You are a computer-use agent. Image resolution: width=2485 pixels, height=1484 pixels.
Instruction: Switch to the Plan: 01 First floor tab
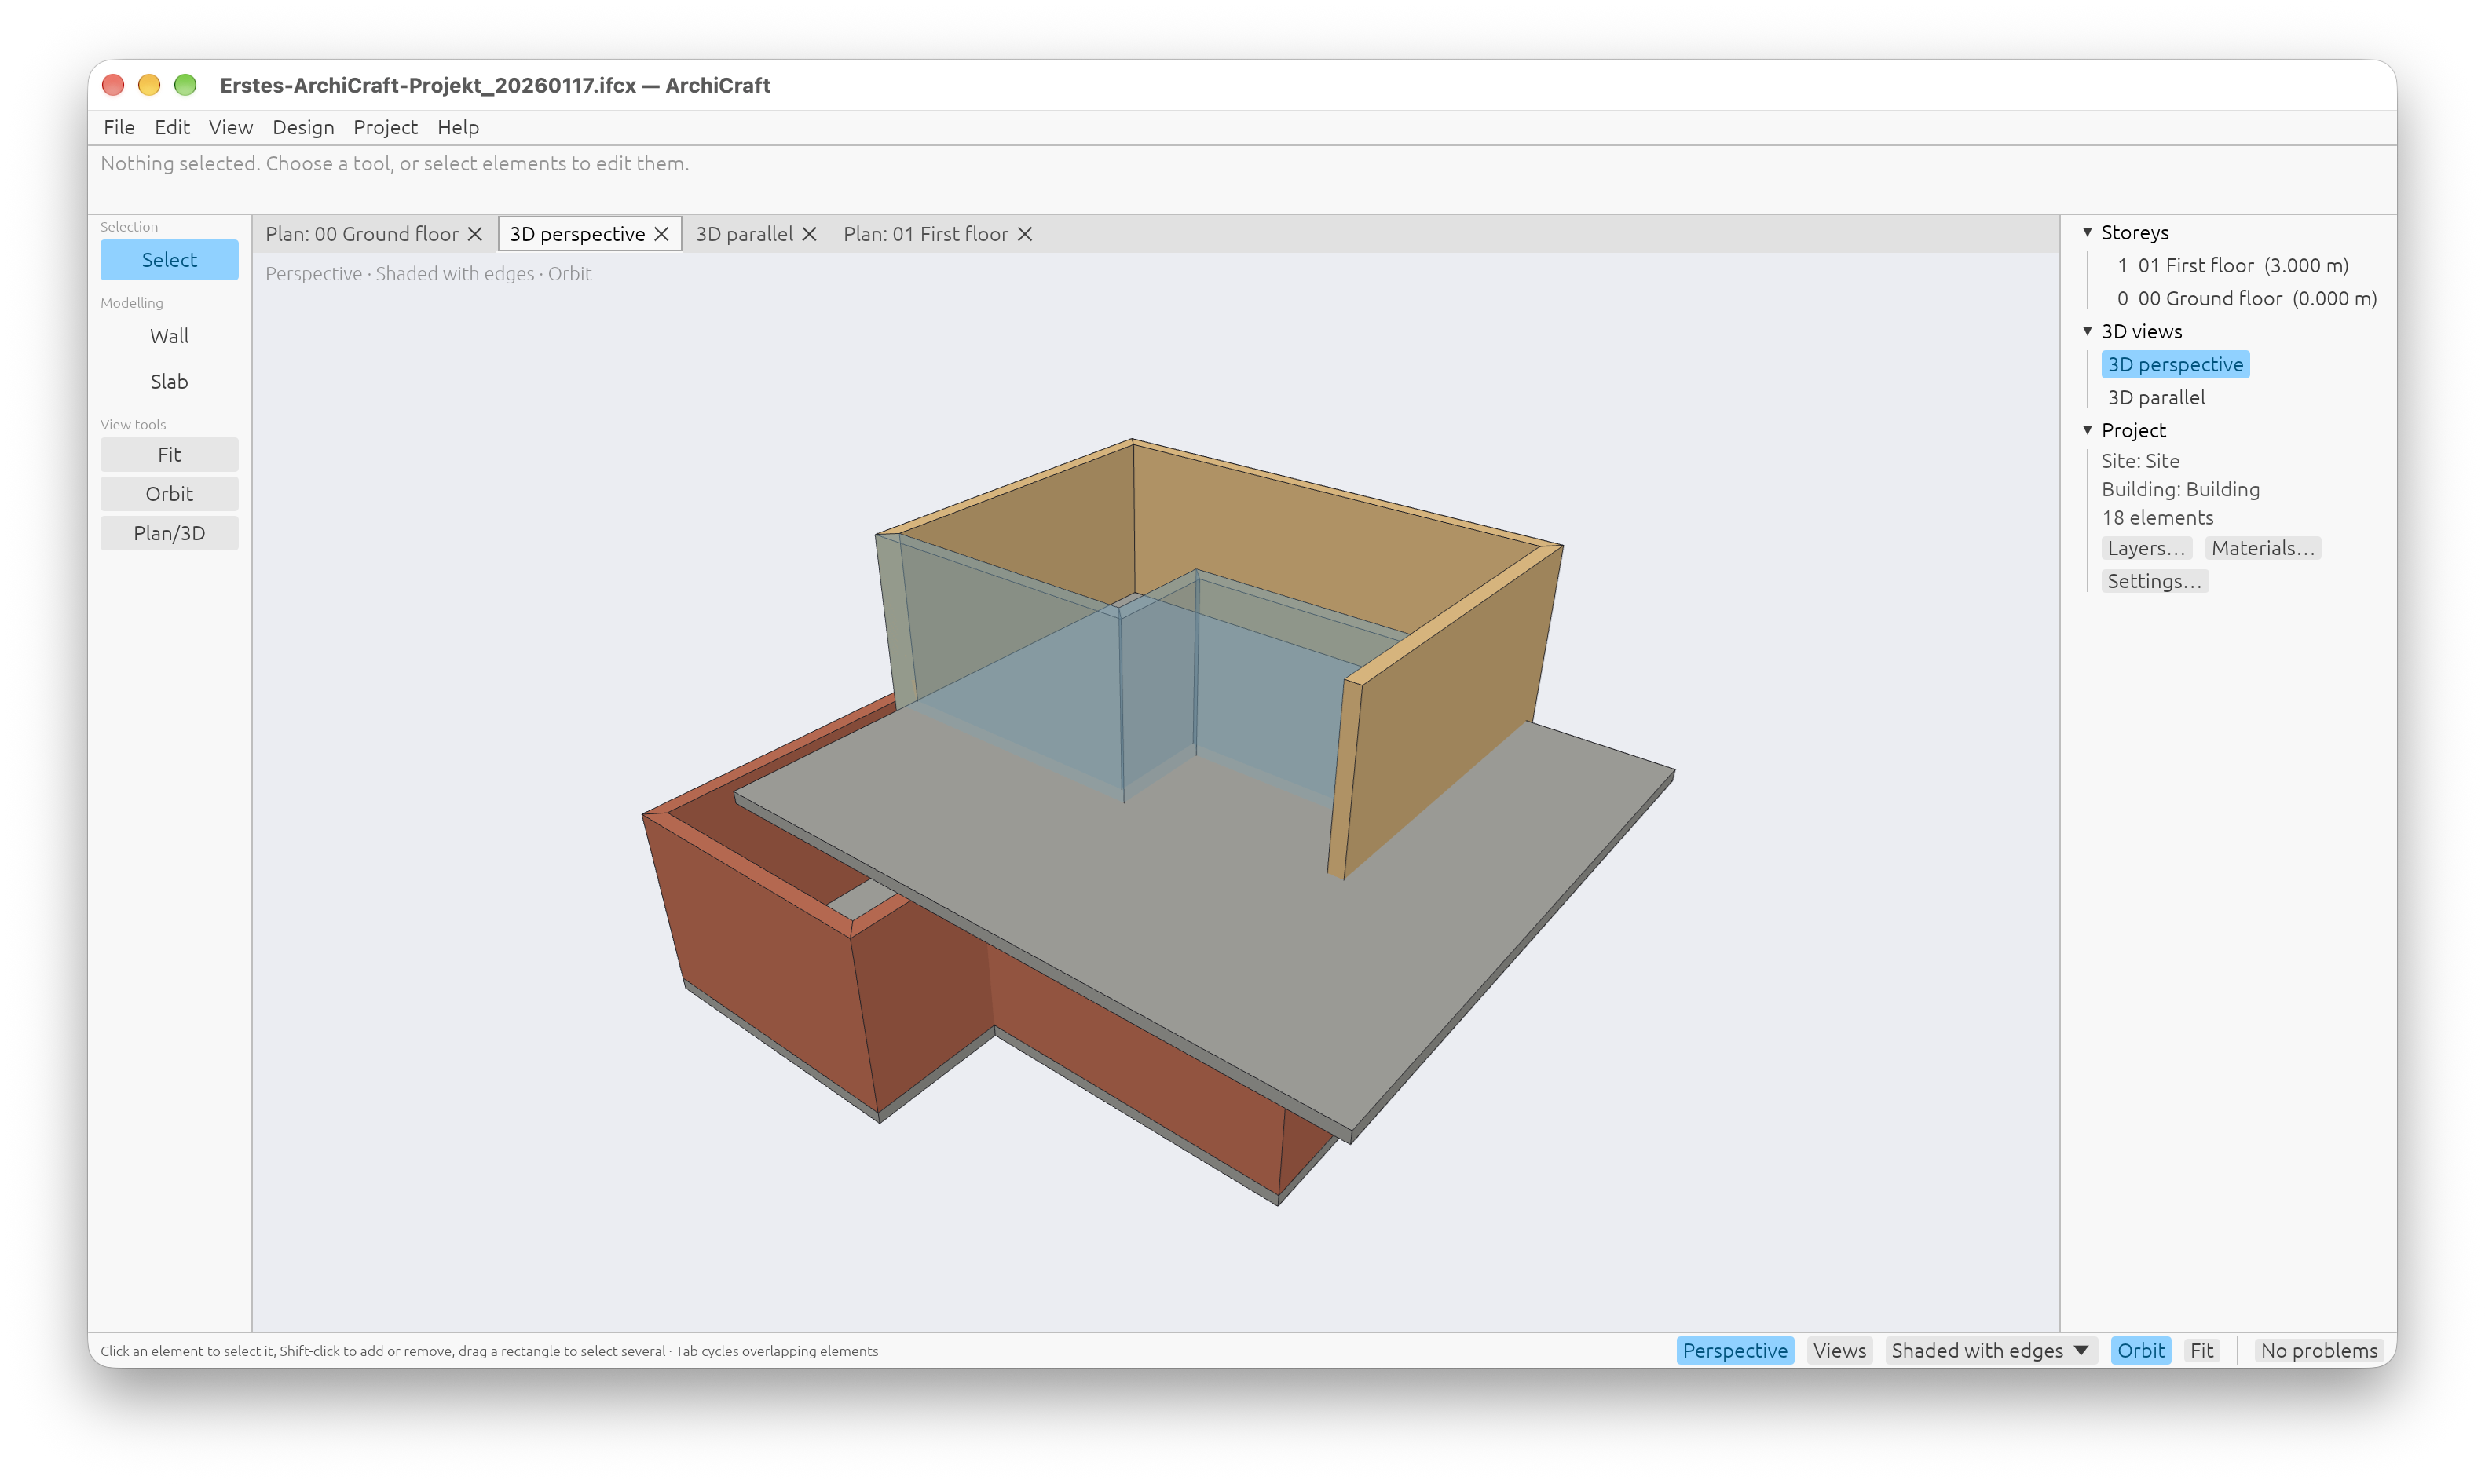click(x=926, y=234)
